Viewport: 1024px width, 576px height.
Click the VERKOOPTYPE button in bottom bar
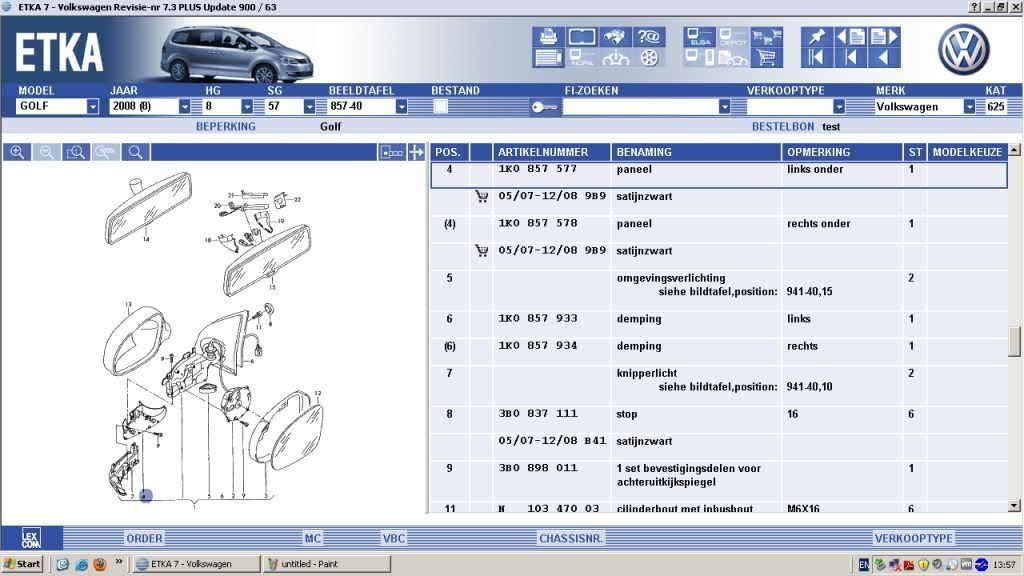(914, 538)
